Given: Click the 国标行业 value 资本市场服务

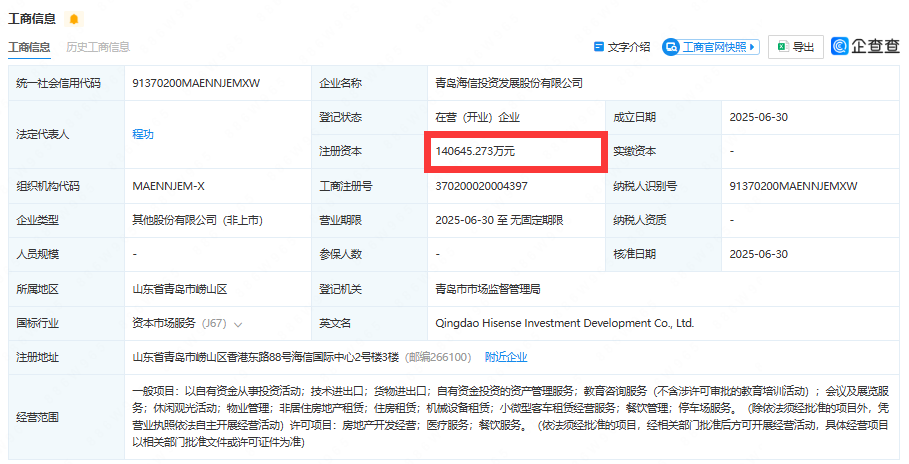Looking at the screenshot, I should click(164, 323).
